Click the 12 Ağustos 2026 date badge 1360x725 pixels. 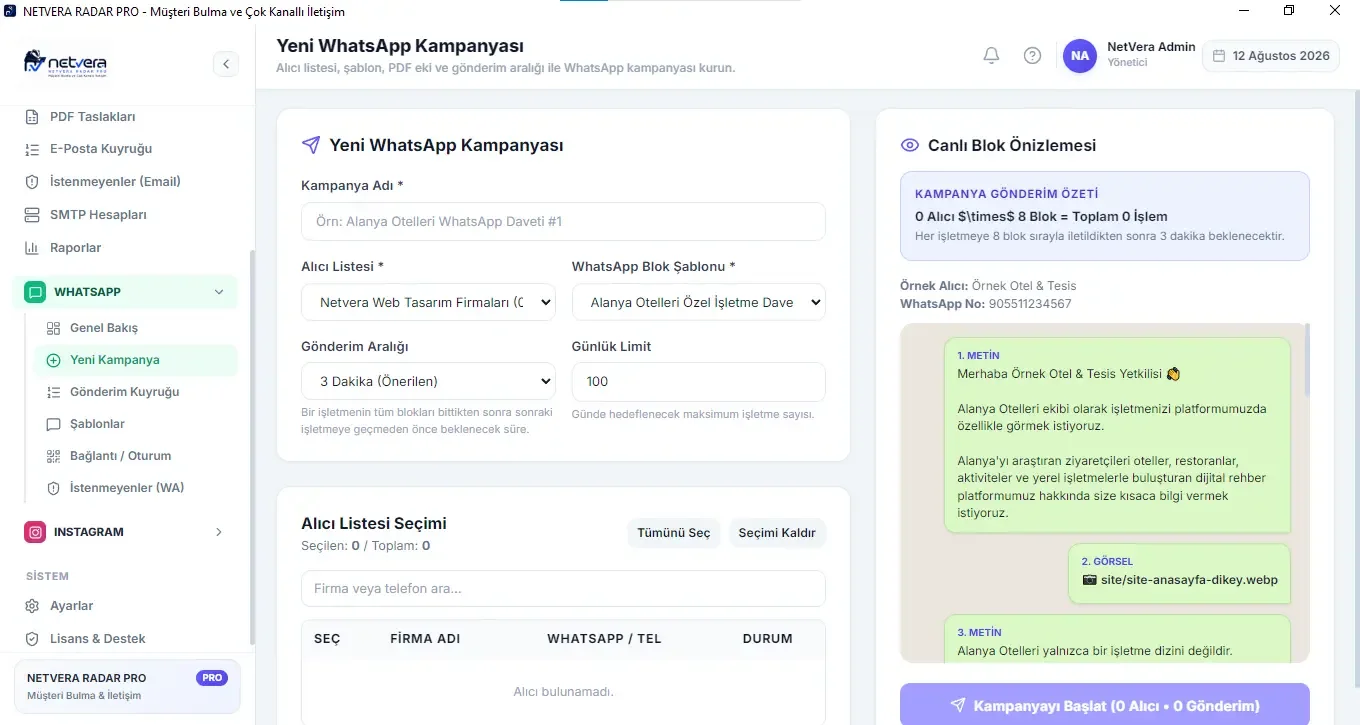pyautogui.click(x=1271, y=56)
